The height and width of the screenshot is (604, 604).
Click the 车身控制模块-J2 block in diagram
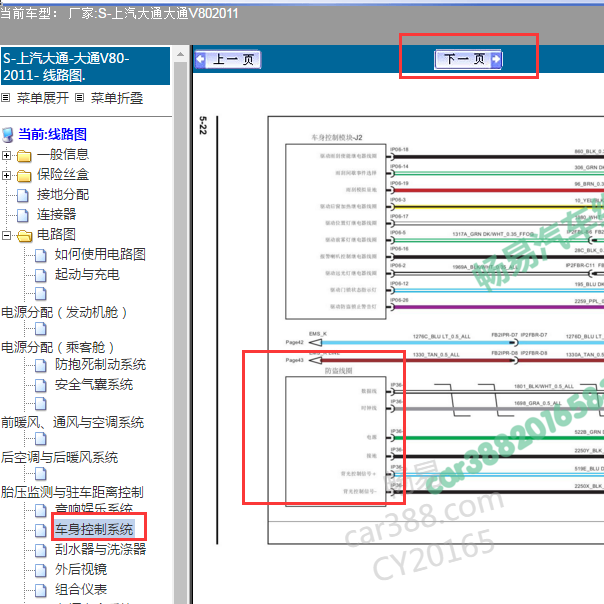click(x=336, y=232)
